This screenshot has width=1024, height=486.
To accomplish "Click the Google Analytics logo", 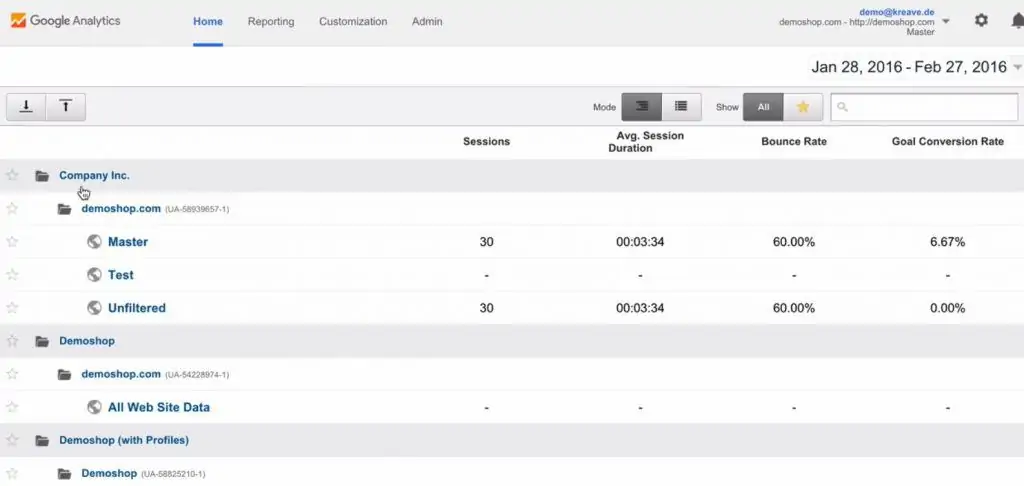I will pos(65,21).
